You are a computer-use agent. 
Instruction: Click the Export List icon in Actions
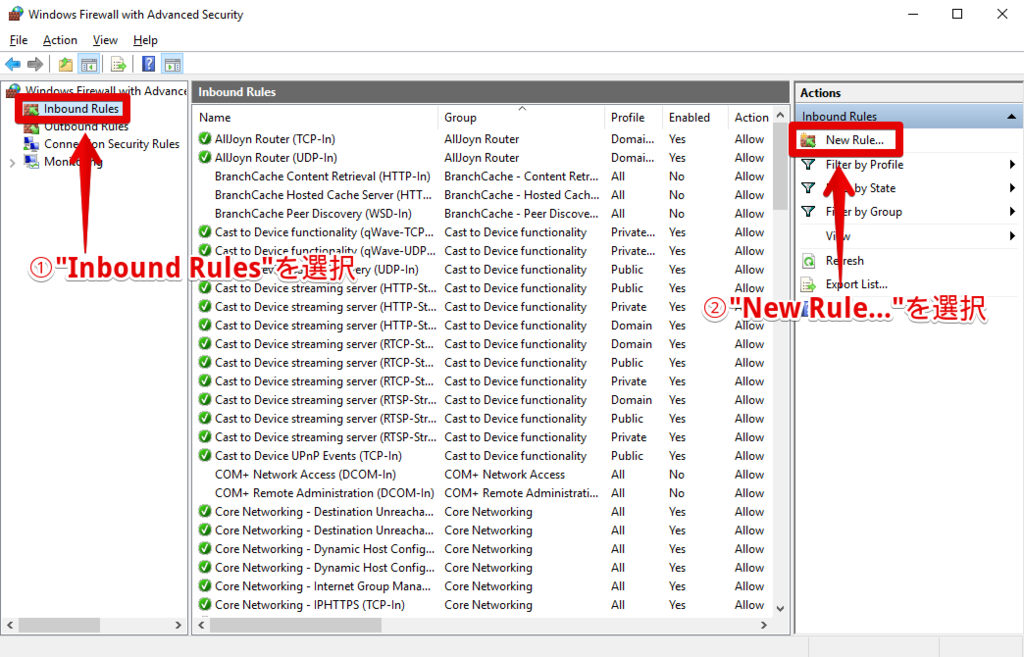pos(808,284)
